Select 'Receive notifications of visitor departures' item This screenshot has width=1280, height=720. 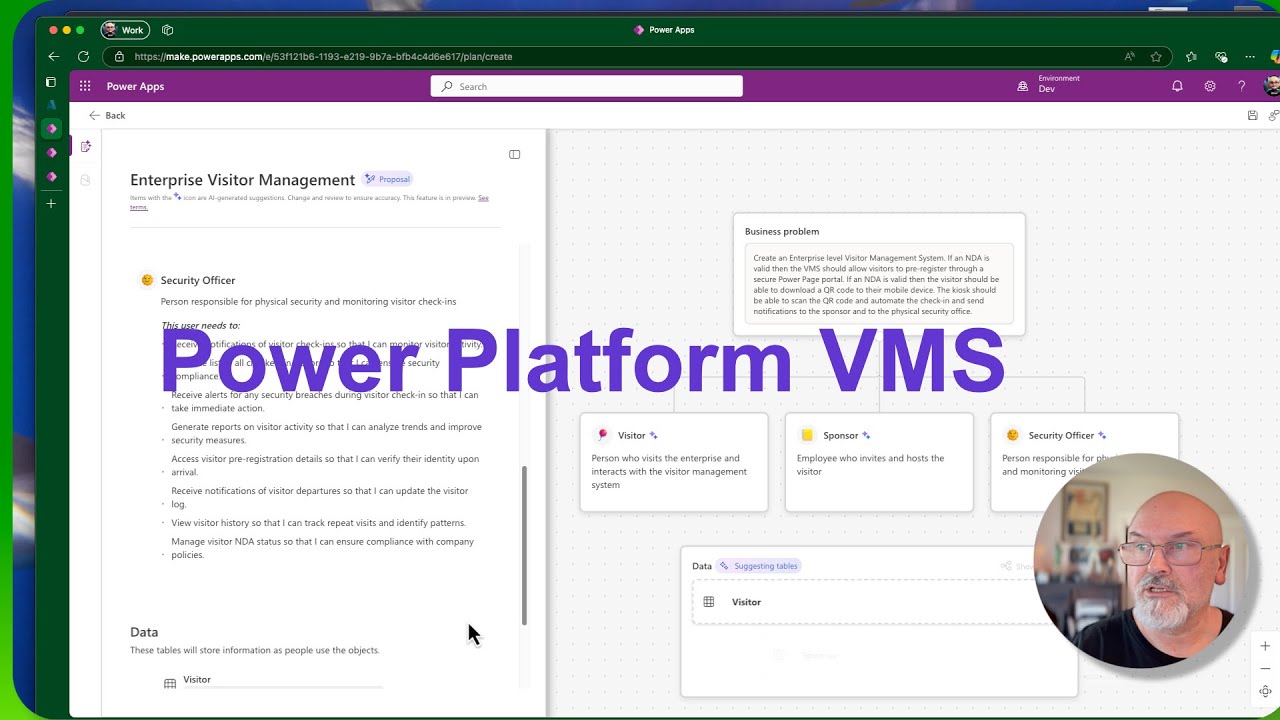(x=320, y=497)
